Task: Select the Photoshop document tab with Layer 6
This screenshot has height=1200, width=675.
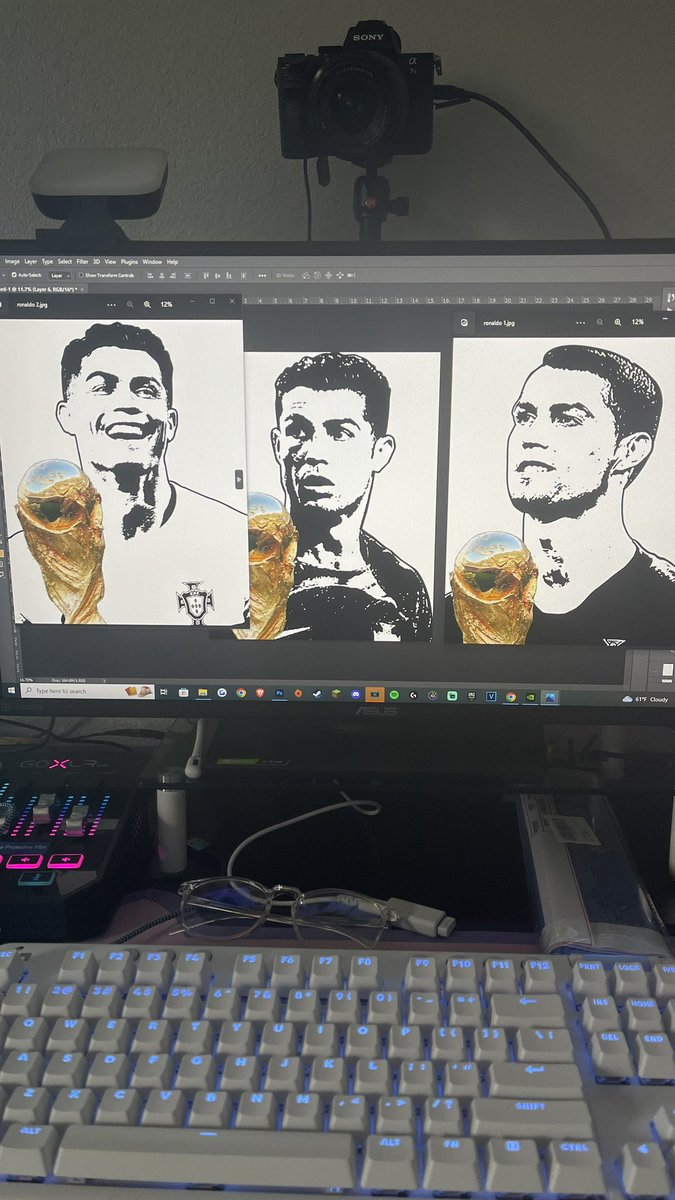Action: tap(40, 288)
